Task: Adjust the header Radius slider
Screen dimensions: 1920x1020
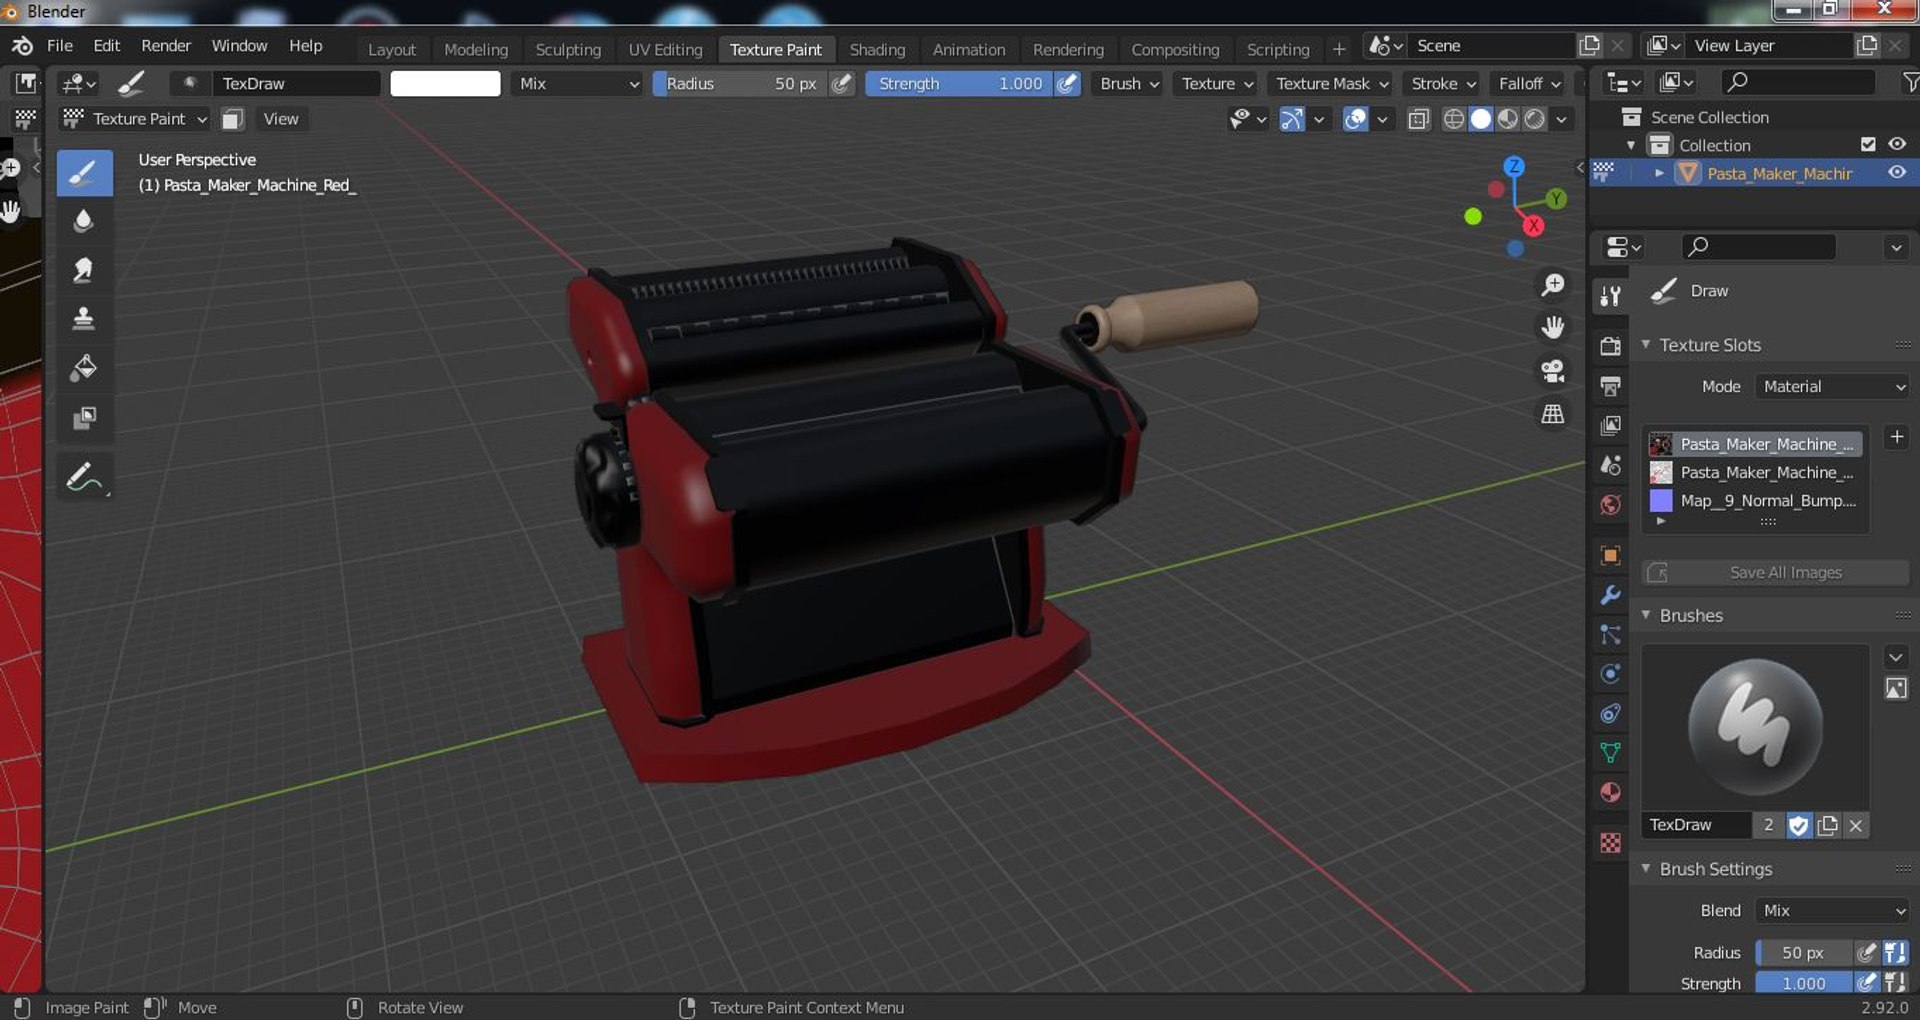Action: coord(740,83)
